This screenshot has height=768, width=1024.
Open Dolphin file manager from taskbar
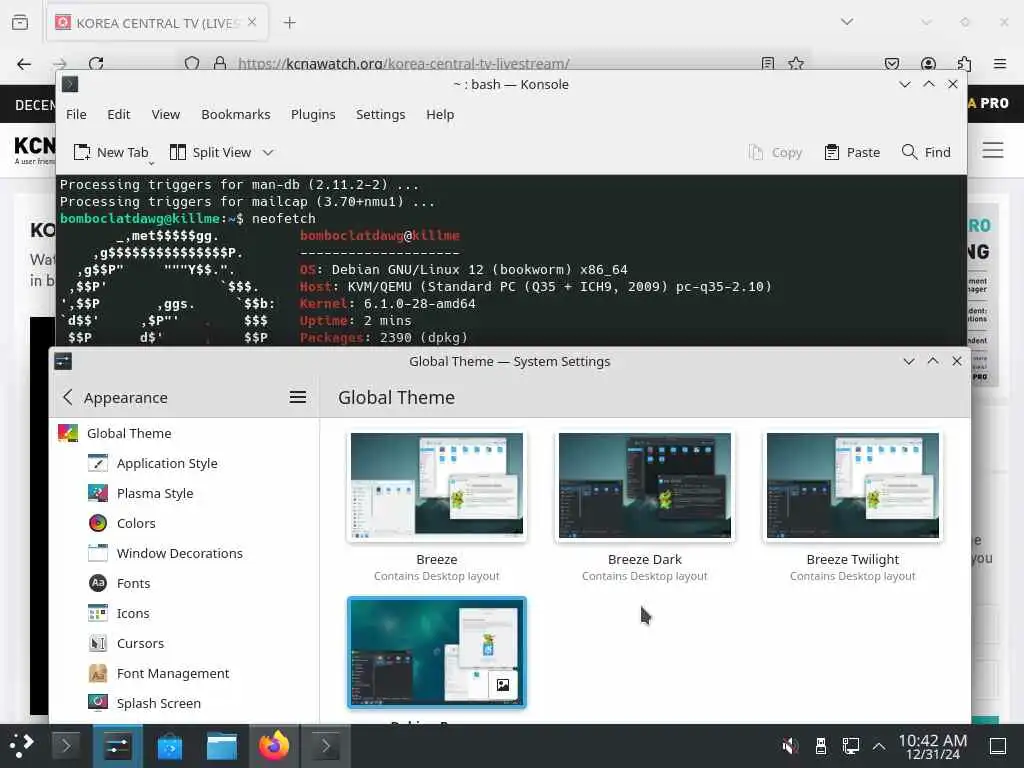(222, 746)
